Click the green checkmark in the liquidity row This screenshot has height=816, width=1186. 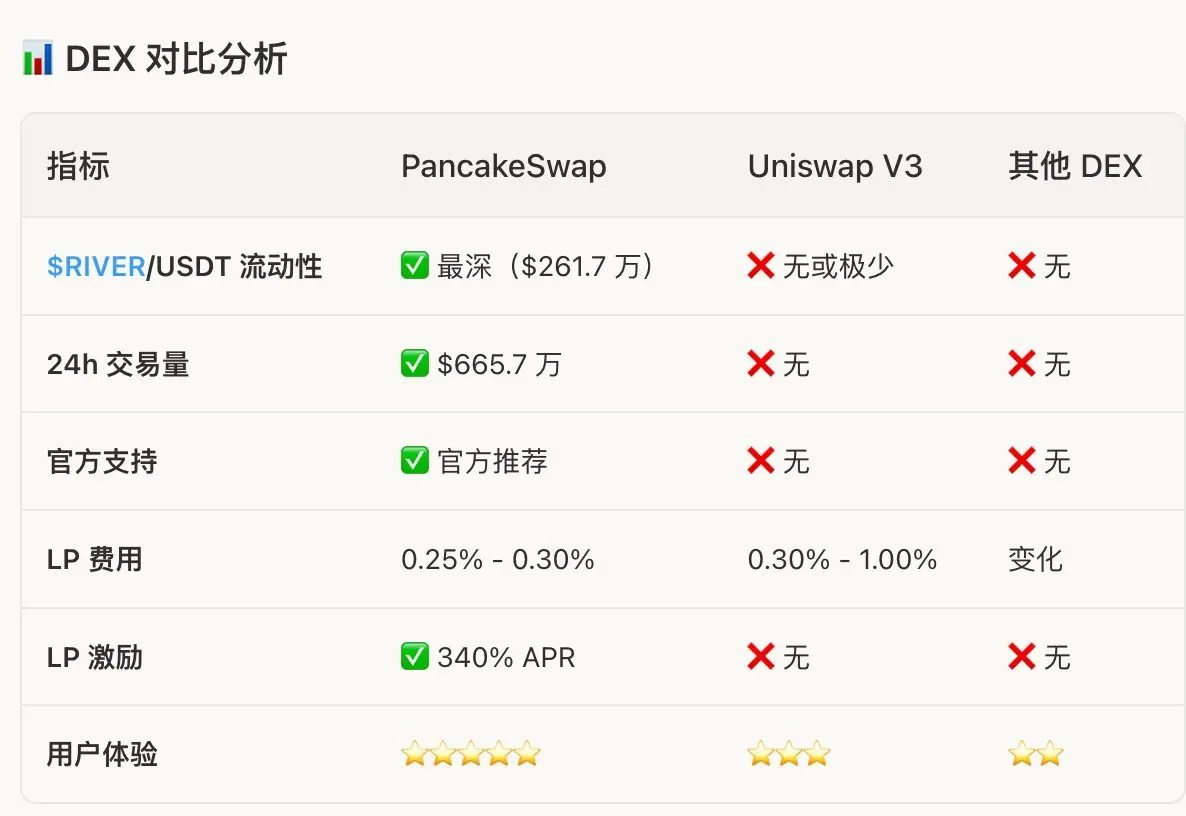[x=414, y=266]
